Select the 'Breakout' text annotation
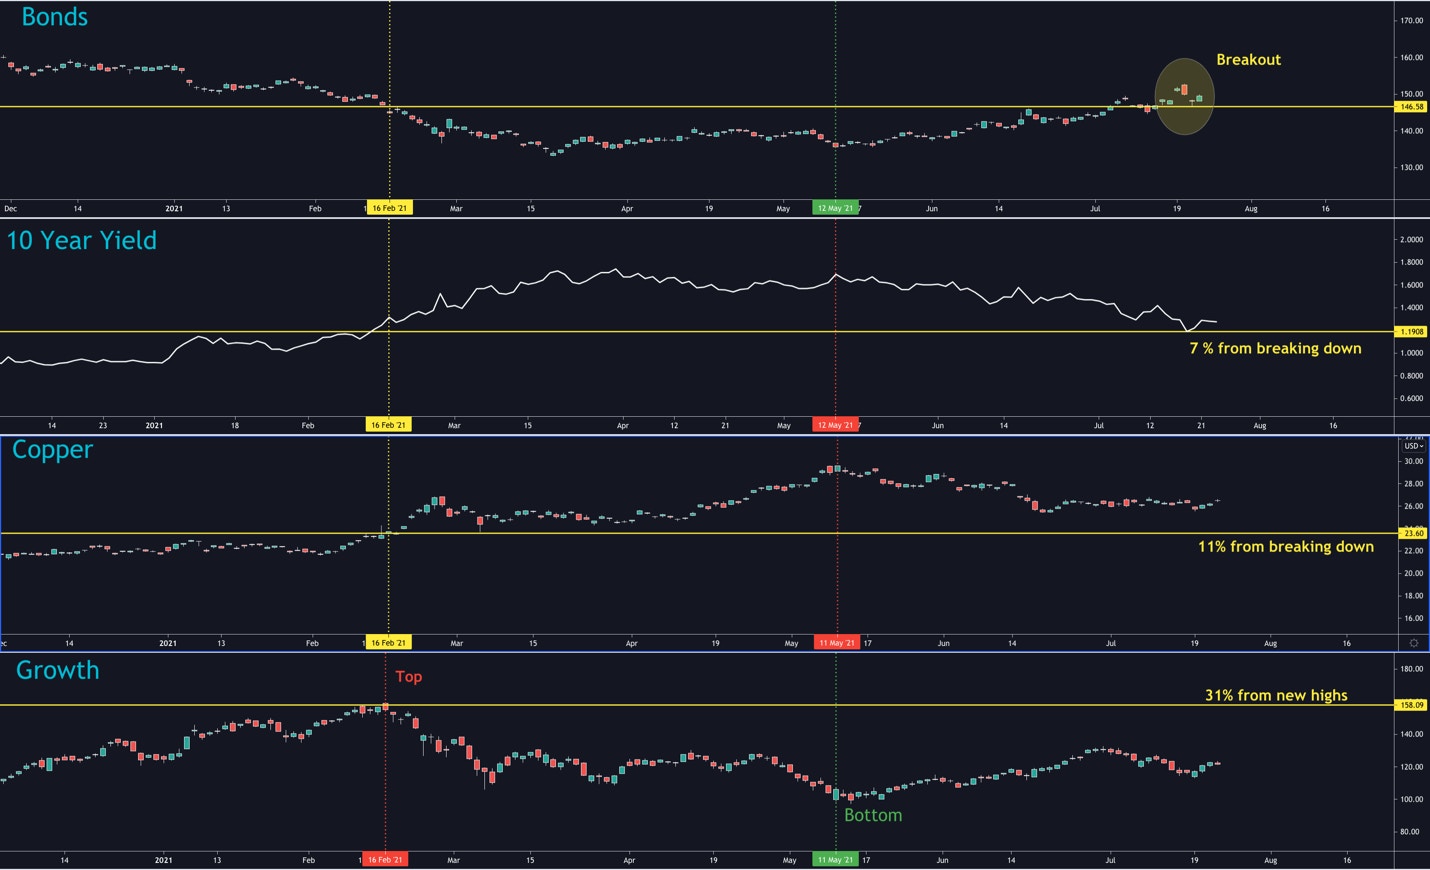The width and height of the screenshot is (1430, 870). pyautogui.click(x=1248, y=60)
